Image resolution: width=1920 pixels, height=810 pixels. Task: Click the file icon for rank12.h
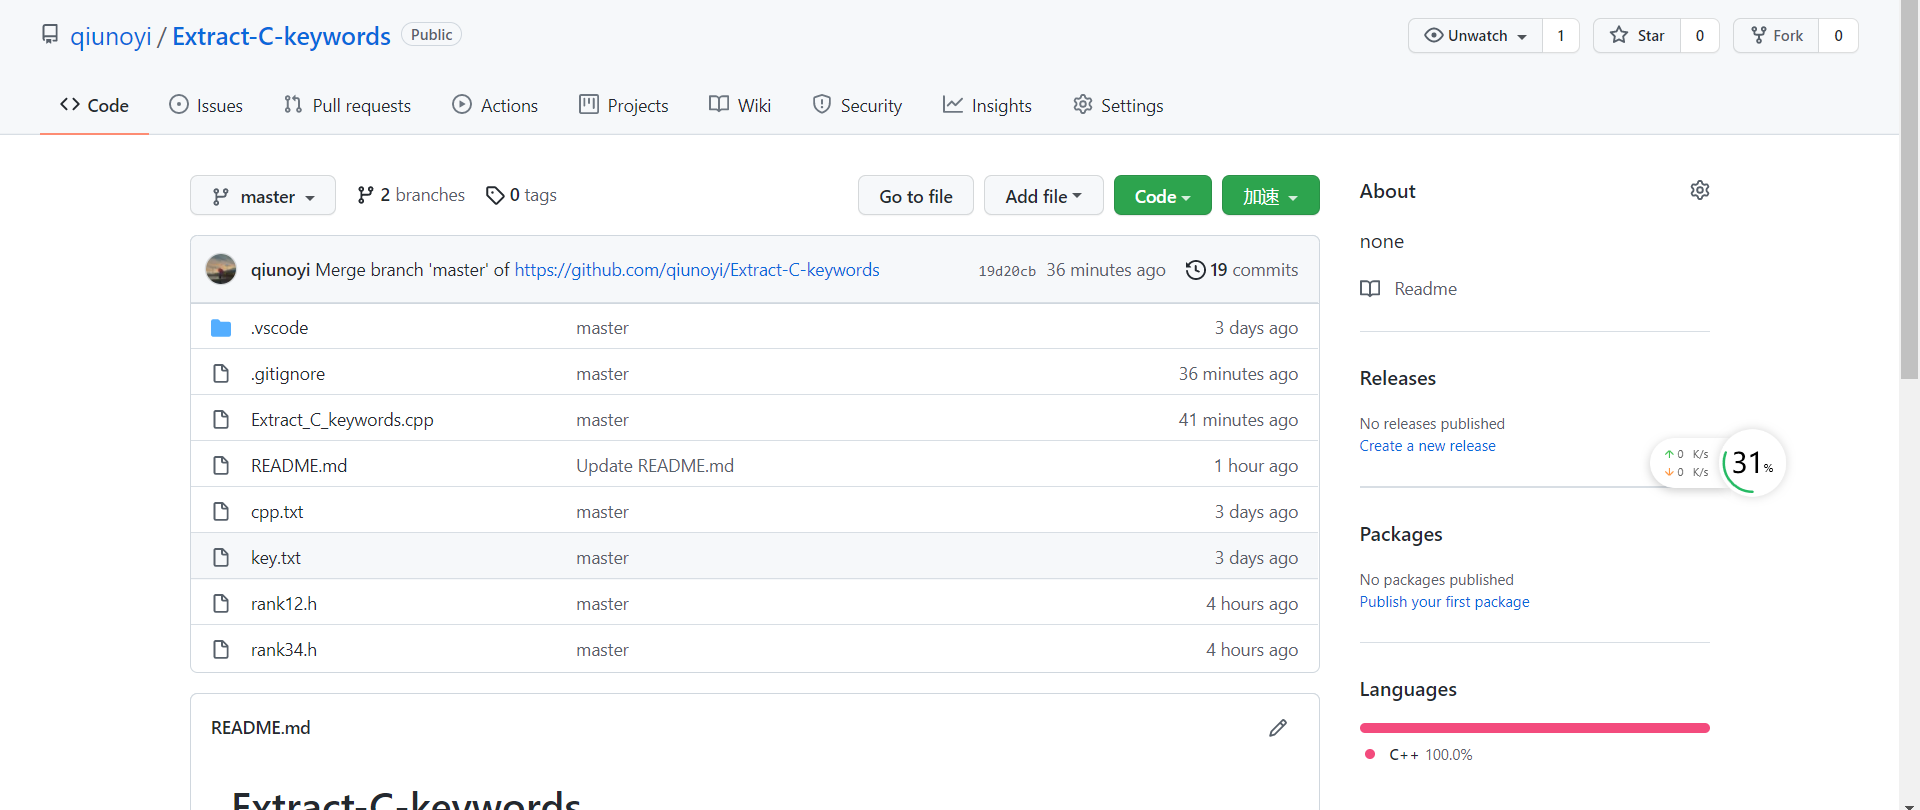click(221, 604)
